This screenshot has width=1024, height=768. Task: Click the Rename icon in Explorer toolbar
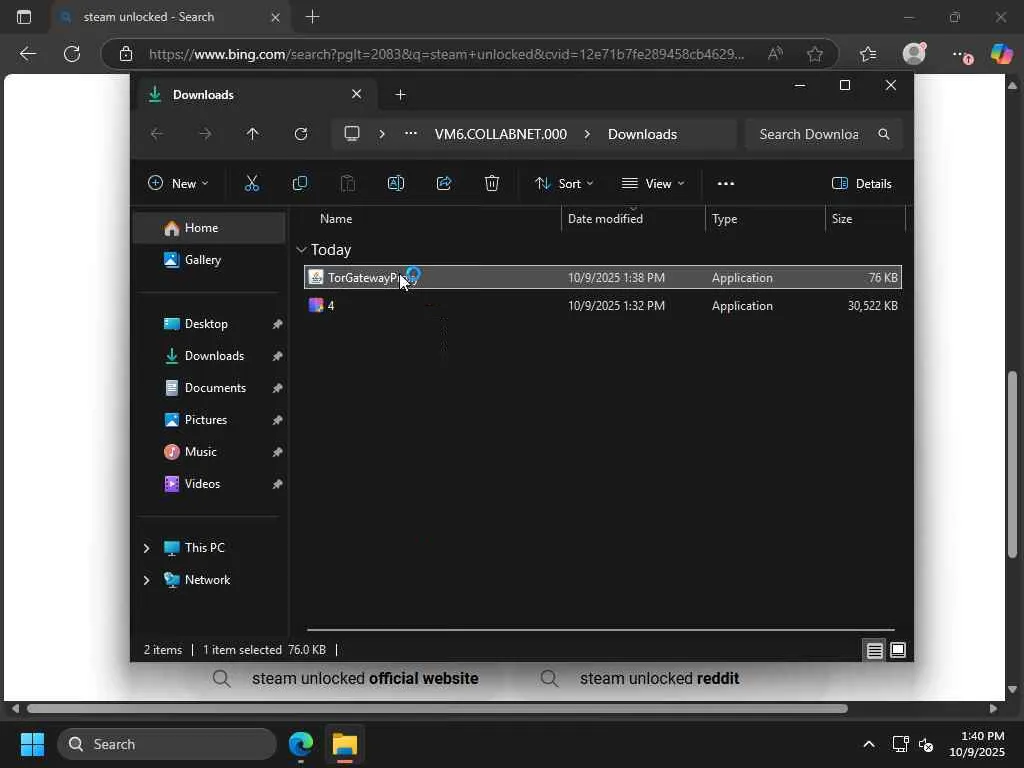point(396,184)
